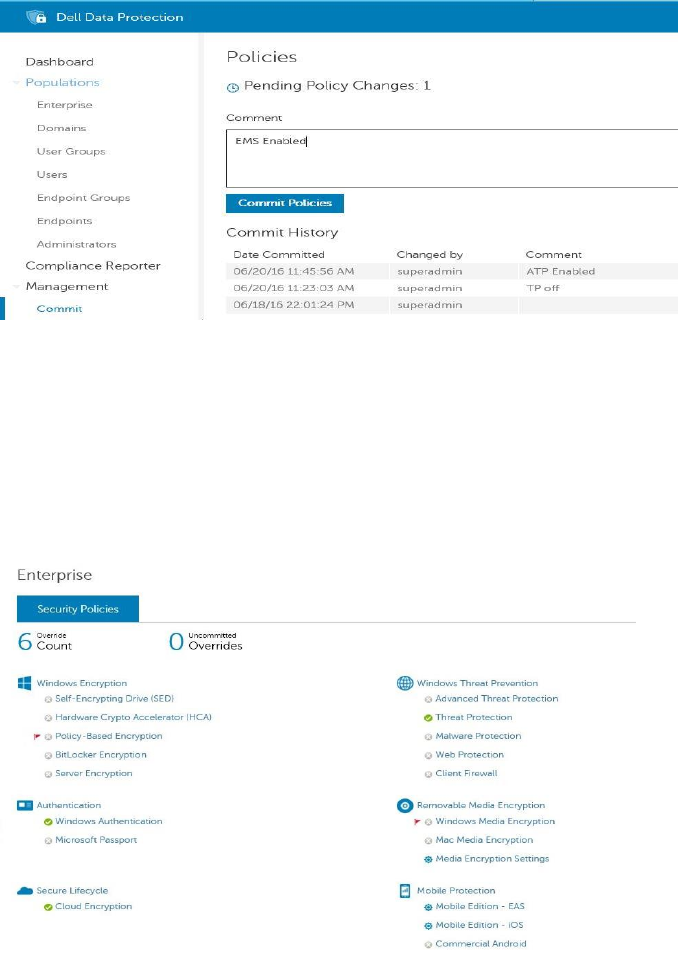The height and width of the screenshot is (956, 678).
Task: Click the Pending Policy Changes clock icon
Action: tap(232, 87)
